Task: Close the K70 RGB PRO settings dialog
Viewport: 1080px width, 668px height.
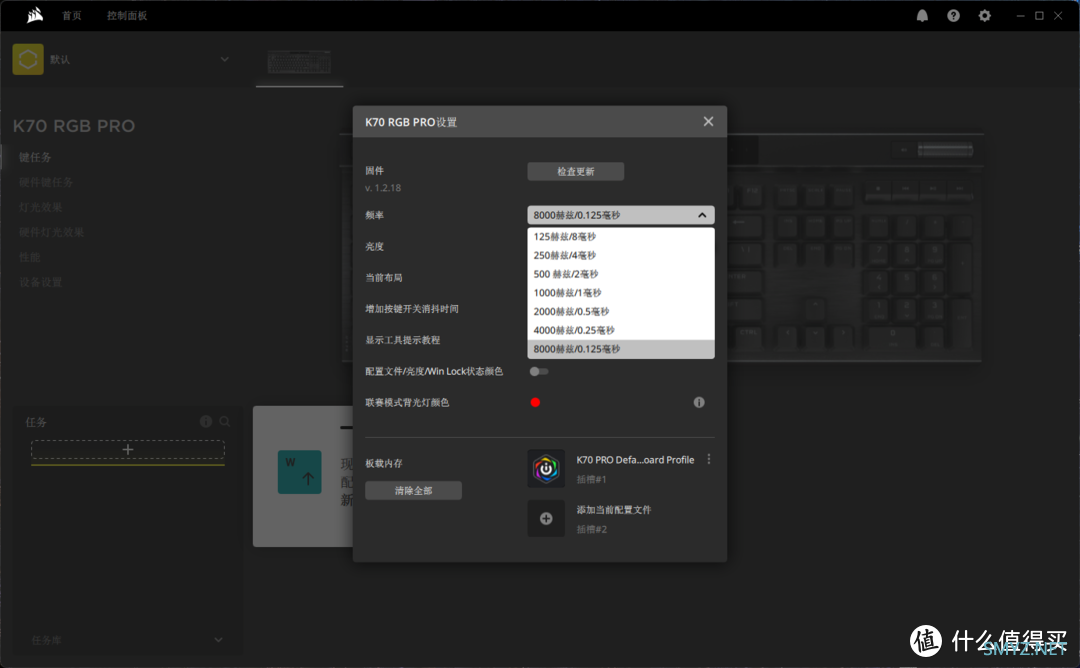Action: click(x=708, y=121)
